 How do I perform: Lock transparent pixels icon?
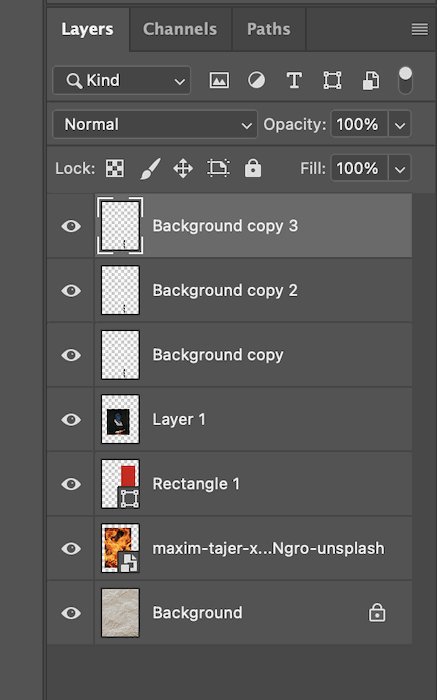click(x=115, y=168)
